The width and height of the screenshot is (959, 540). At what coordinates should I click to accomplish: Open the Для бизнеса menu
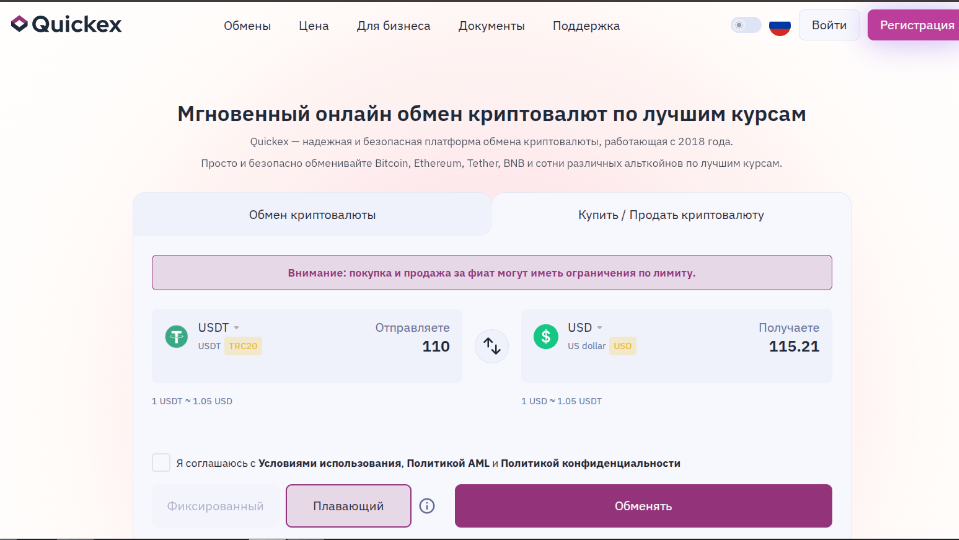pyautogui.click(x=394, y=26)
